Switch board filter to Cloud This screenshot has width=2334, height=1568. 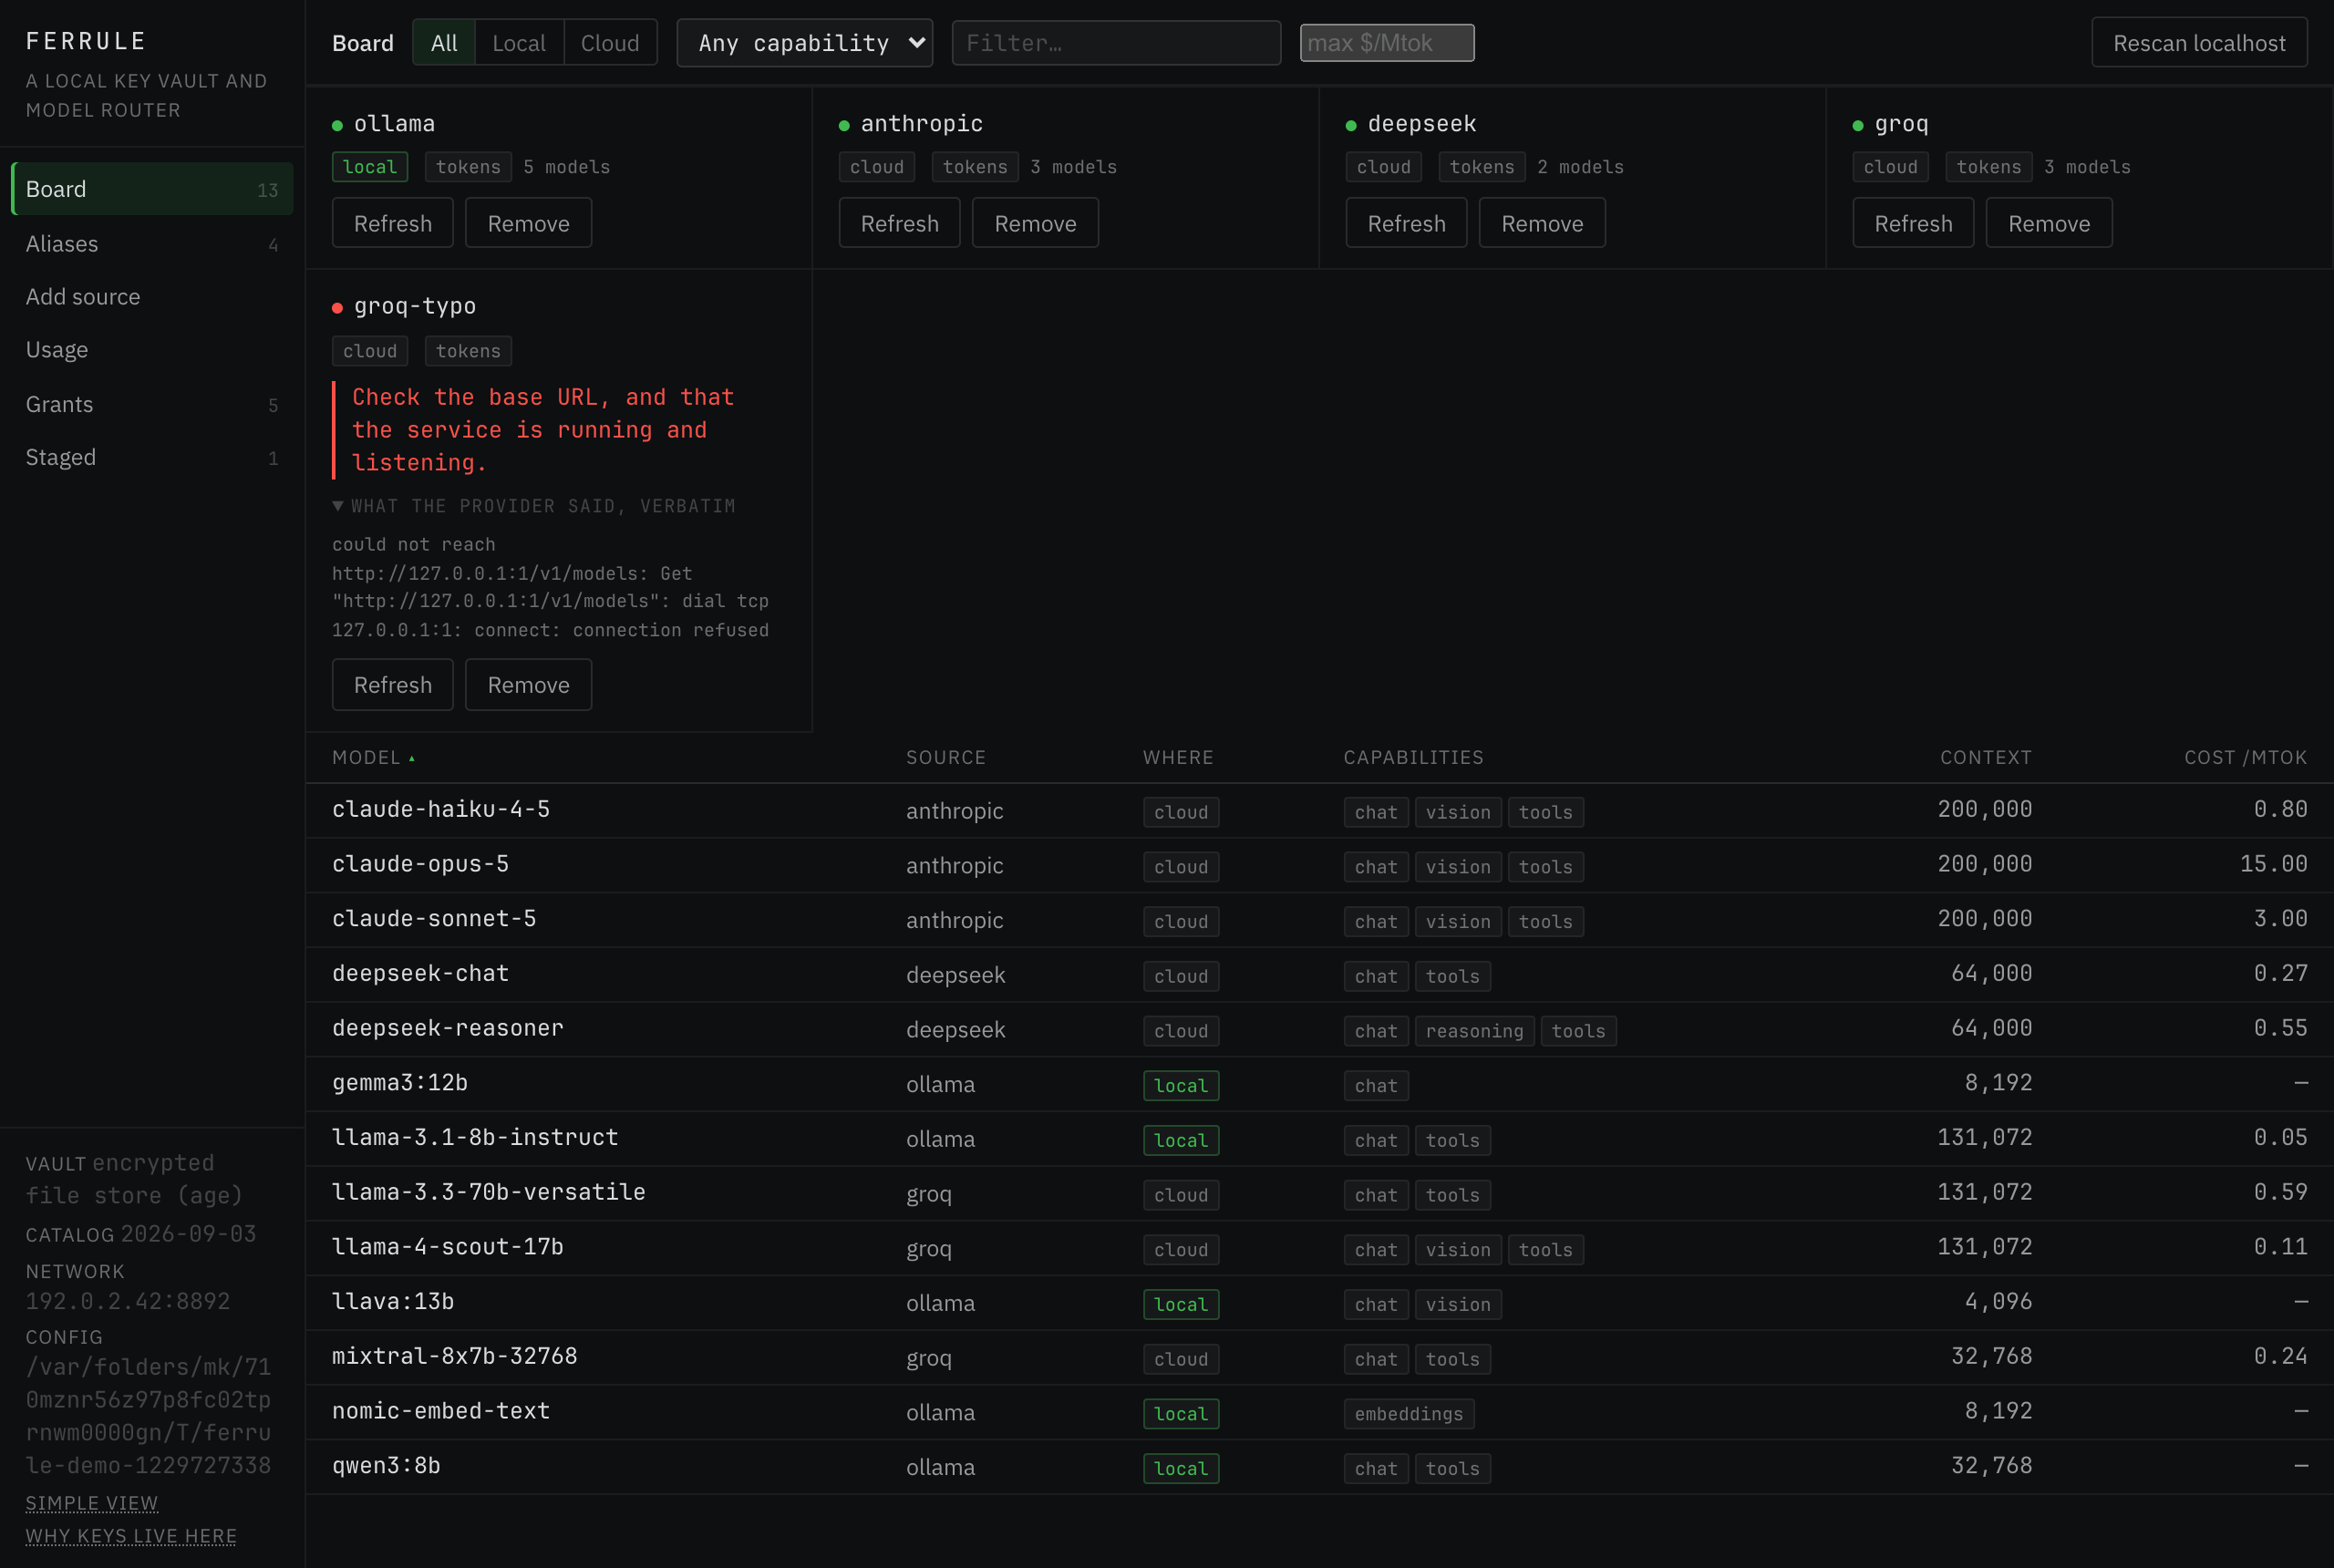click(x=610, y=43)
